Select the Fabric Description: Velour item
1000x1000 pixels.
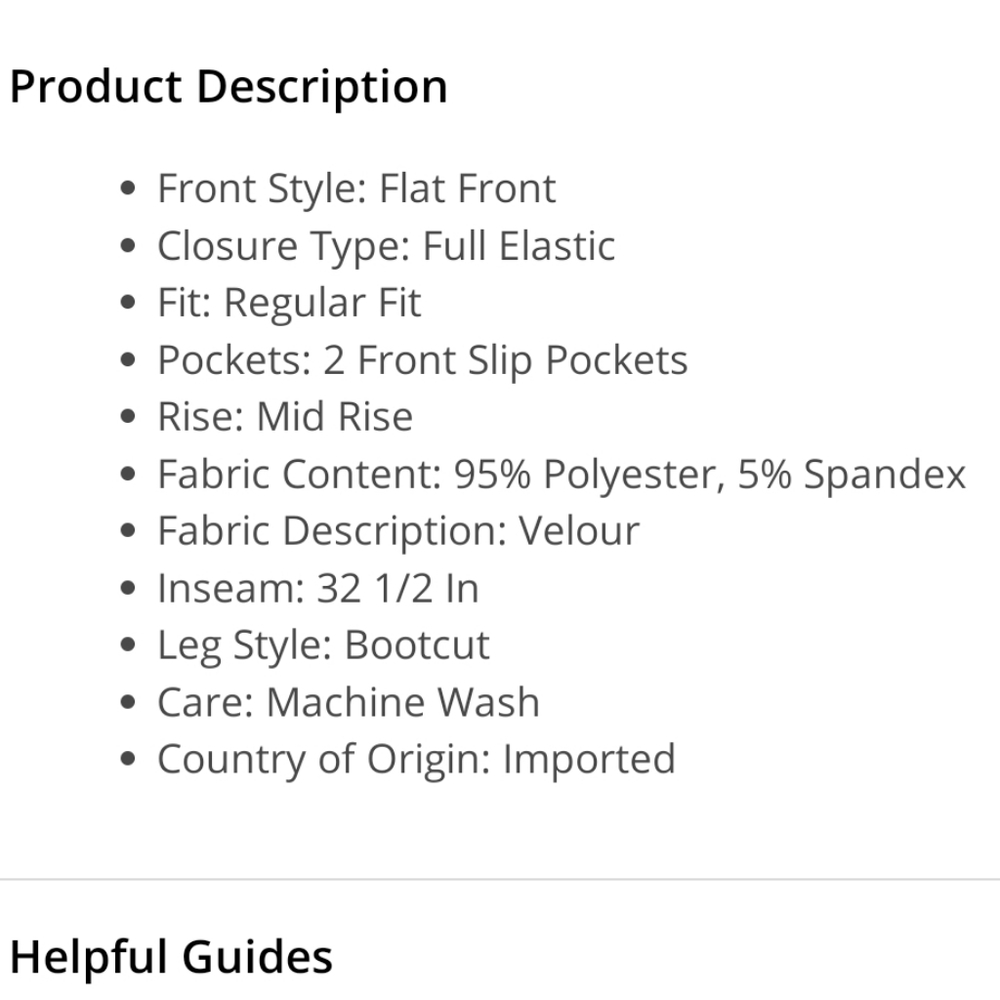click(398, 531)
